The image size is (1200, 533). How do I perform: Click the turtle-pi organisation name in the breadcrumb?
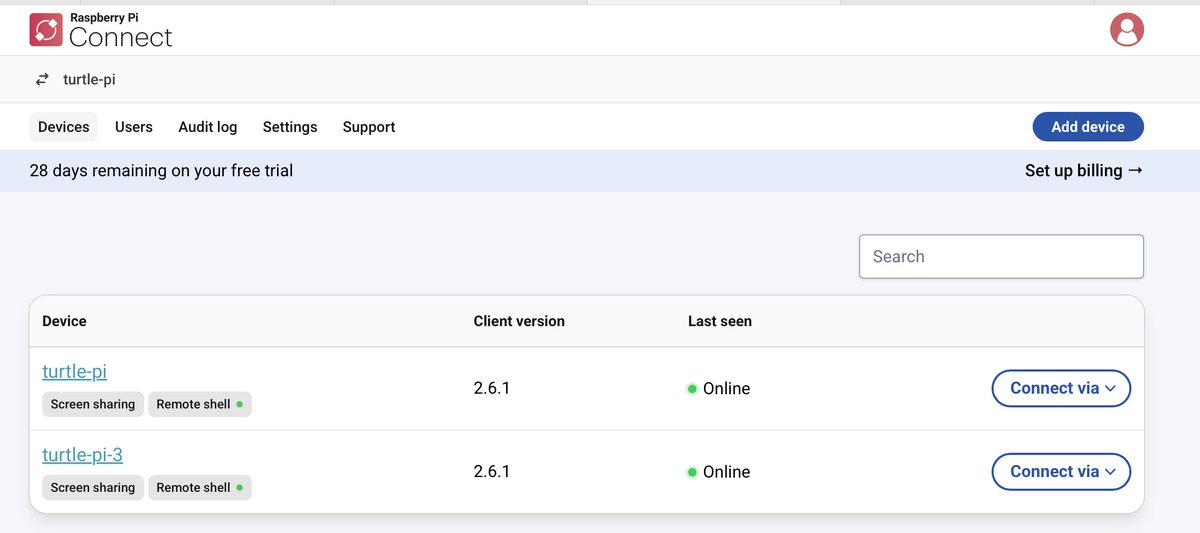(x=89, y=79)
